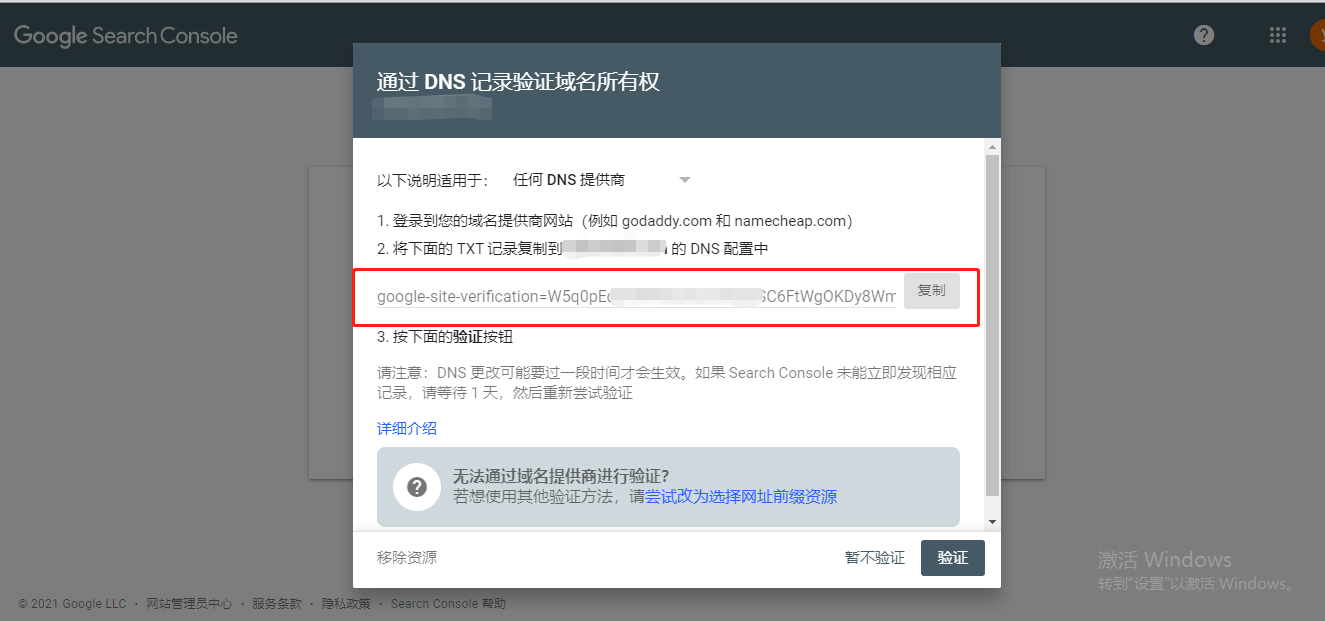Click the google-site-verification TXT record field
The height and width of the screenshot is (621, 1325).
[x=635, y=297]
